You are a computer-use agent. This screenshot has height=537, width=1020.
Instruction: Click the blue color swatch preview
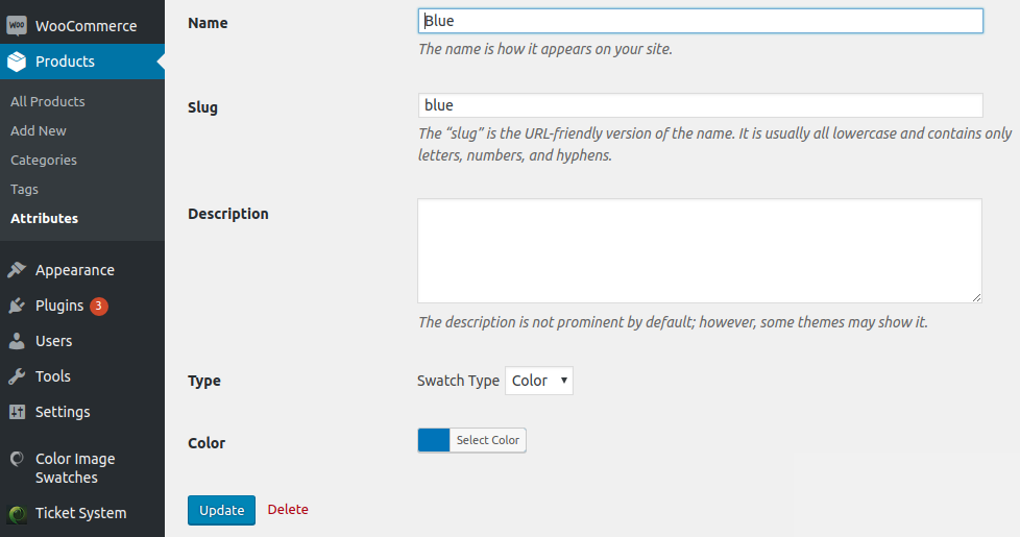pyautogui.click(x=434, y=440)
